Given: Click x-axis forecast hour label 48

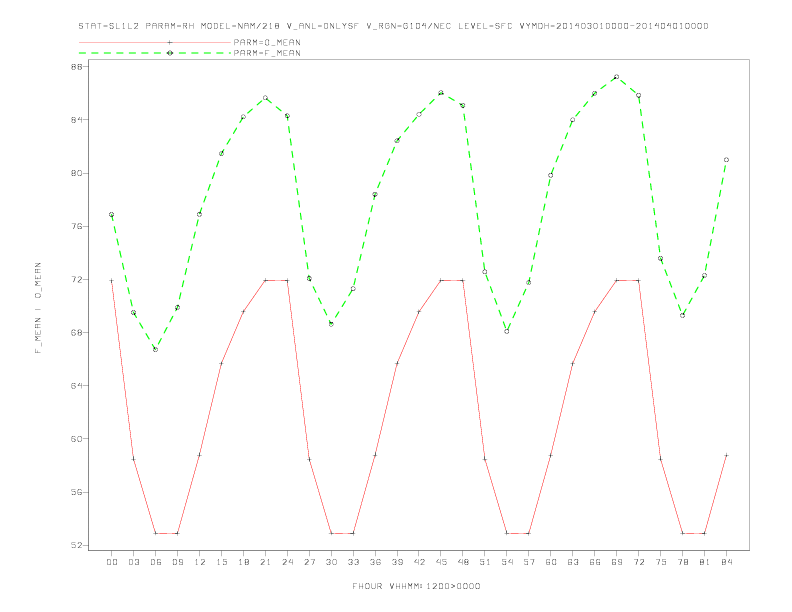Looking at the screenshot, I should (463, 562).
